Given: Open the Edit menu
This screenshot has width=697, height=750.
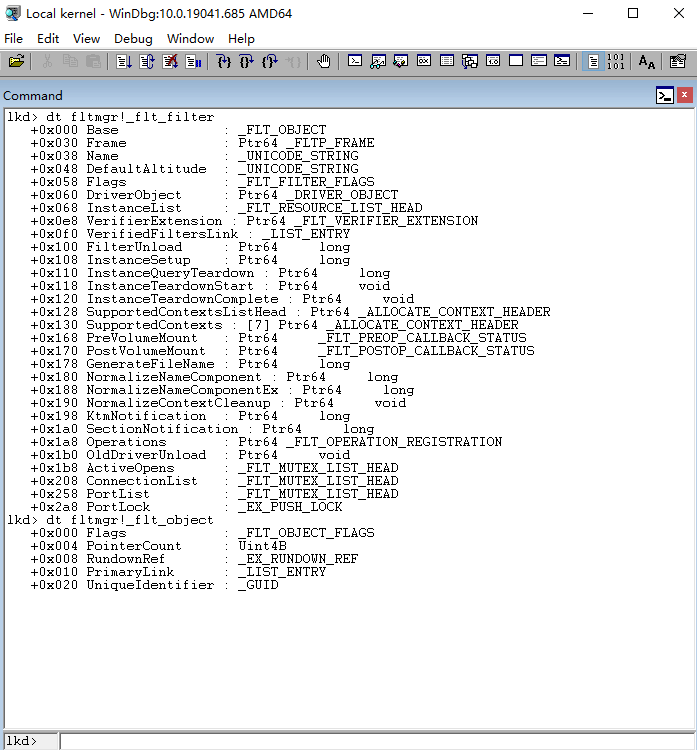Looking at the screenshot, I should [x=48, y=39].
